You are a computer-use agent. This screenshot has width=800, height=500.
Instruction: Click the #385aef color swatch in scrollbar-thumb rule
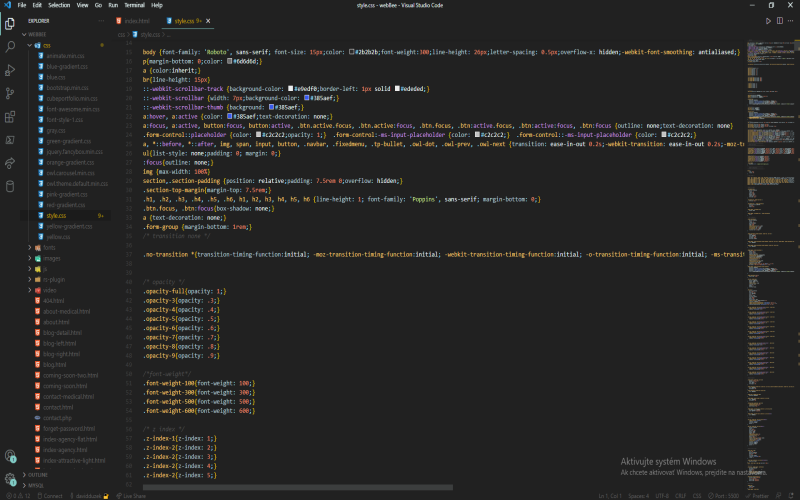point(272,107)
